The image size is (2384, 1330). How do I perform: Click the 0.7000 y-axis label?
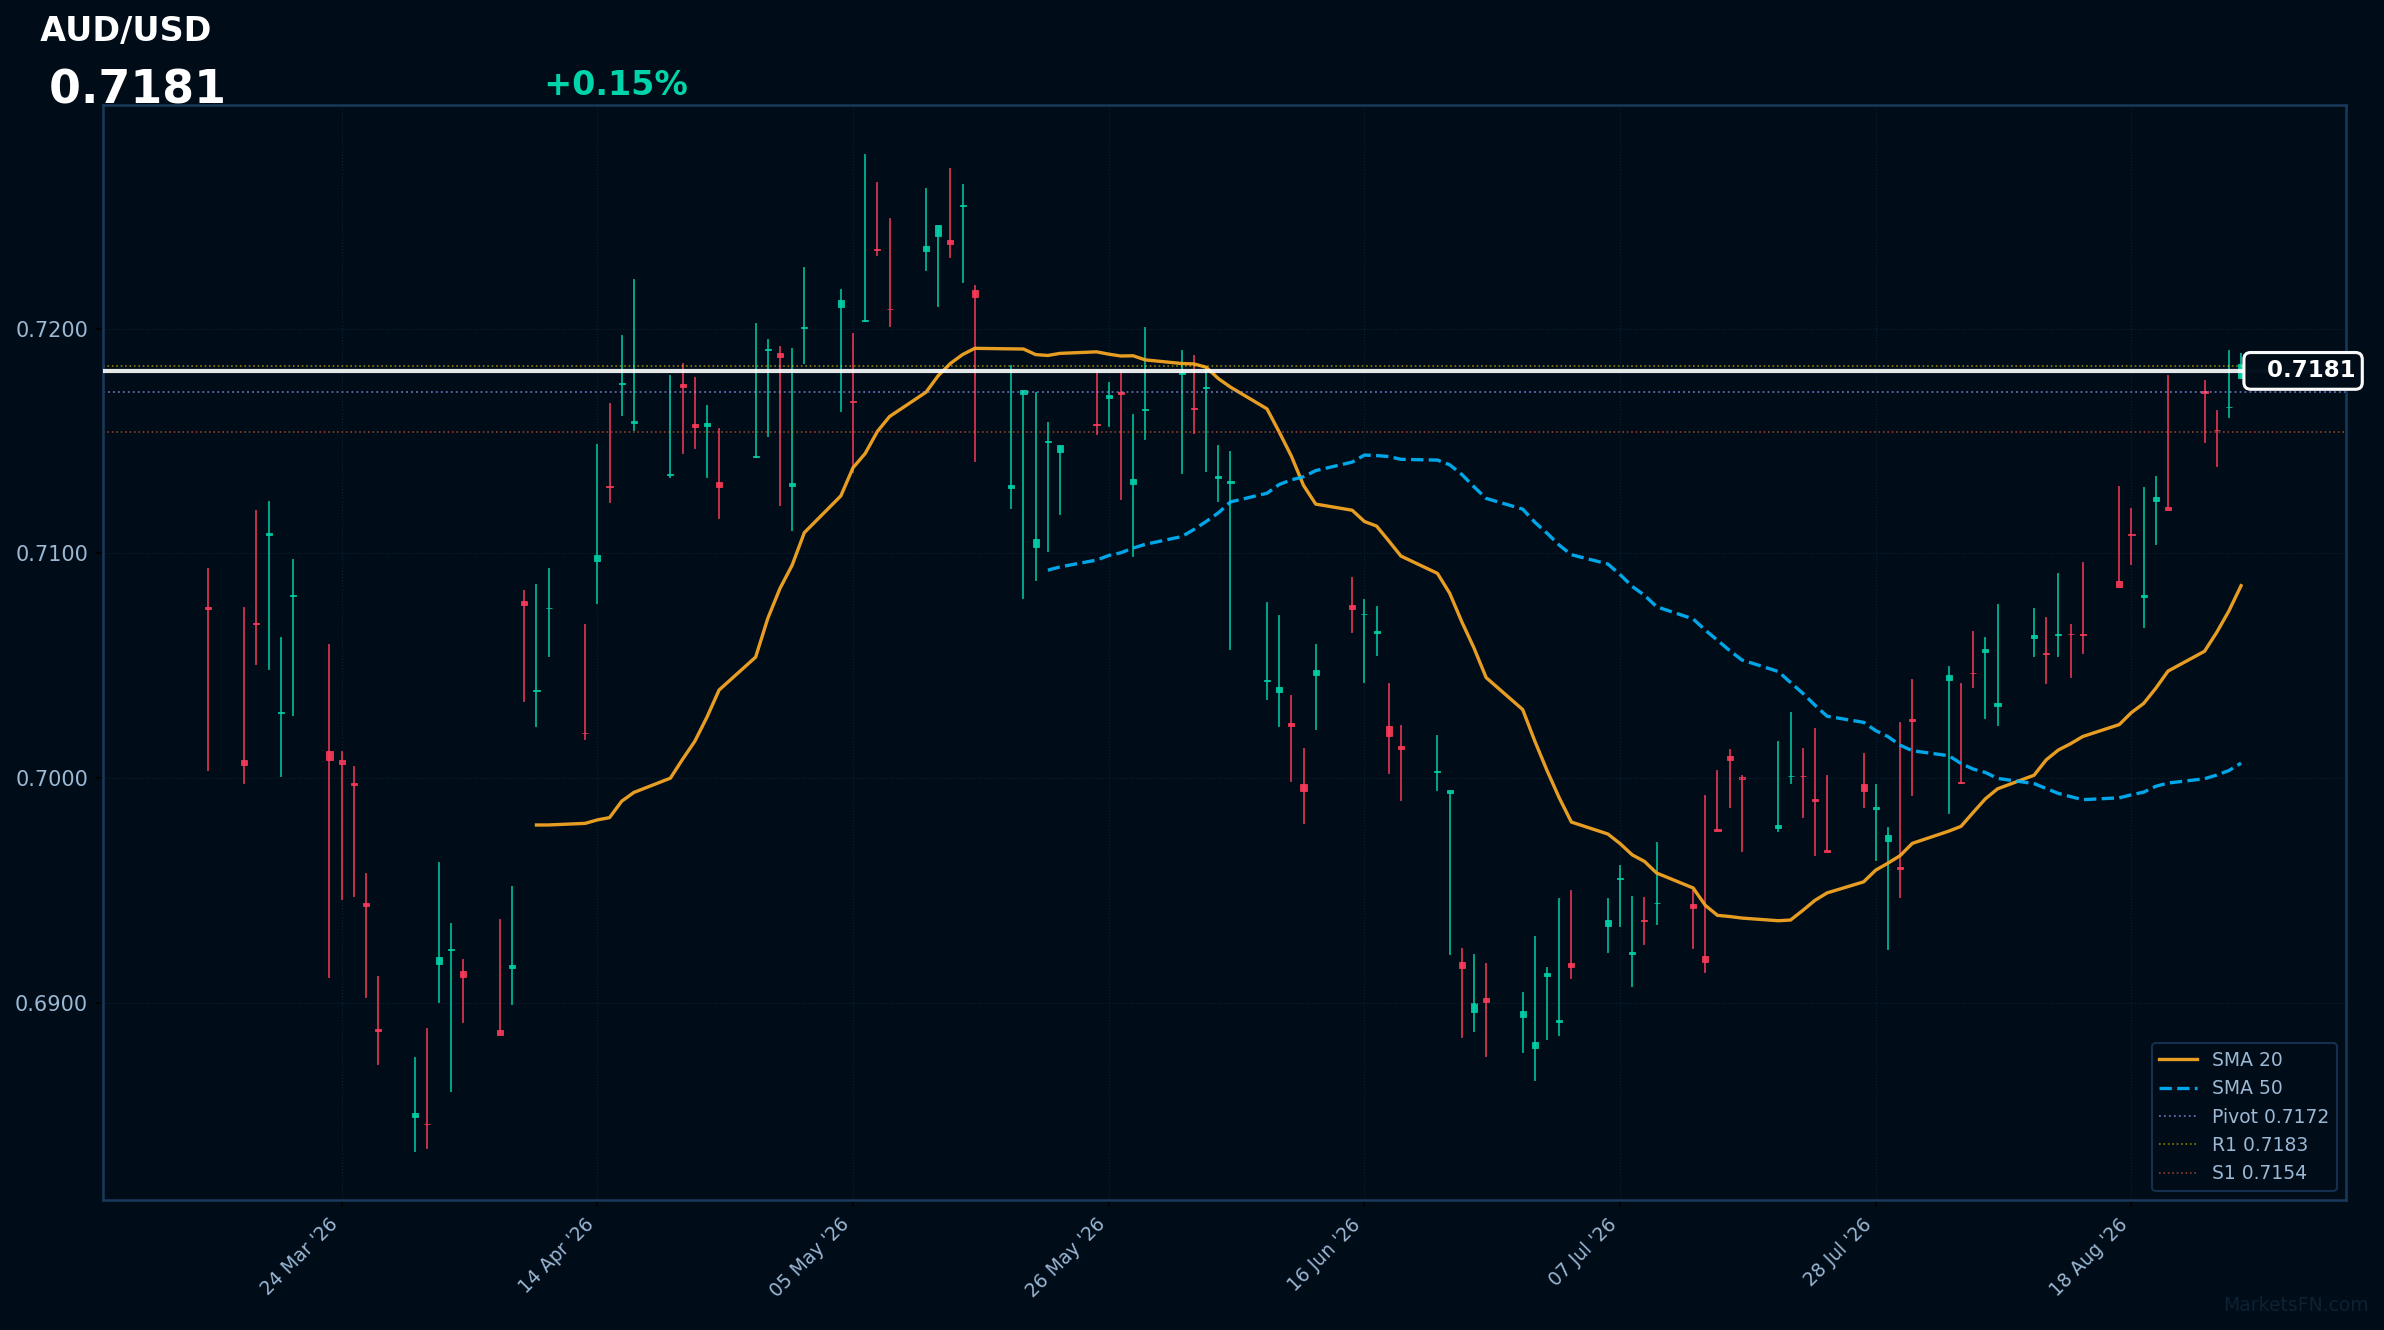click(52, 778)
